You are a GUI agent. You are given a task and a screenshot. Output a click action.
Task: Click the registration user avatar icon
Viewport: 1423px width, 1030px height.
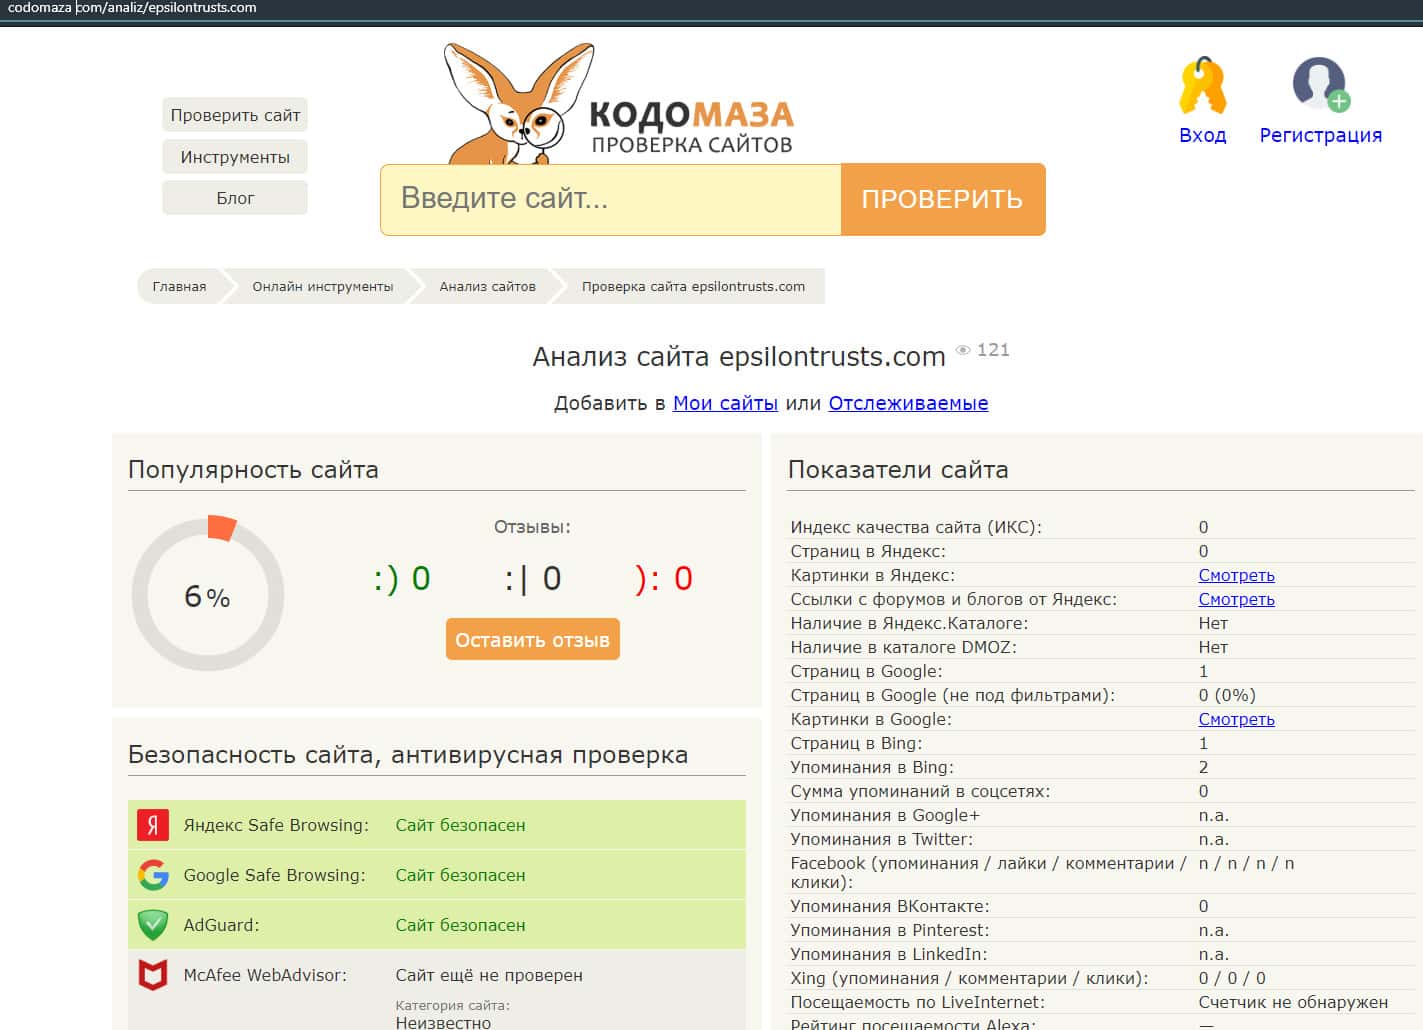point(1320,85)
